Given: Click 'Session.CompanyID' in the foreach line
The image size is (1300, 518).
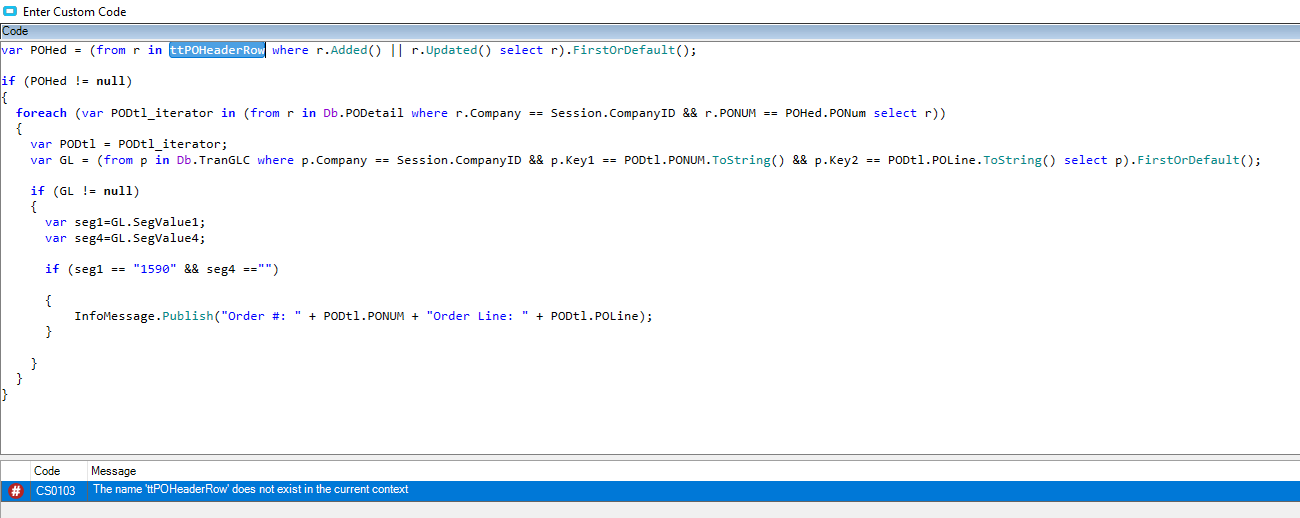Looking at the screenshot, I should pos(613,113).
